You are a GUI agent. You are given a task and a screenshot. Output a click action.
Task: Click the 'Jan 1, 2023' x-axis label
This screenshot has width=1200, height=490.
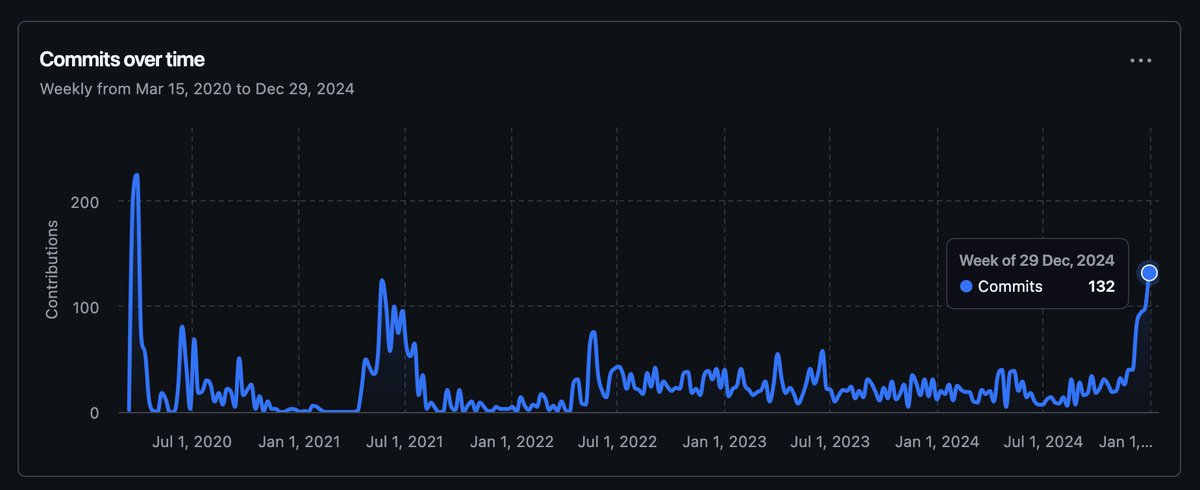(725, 441)
